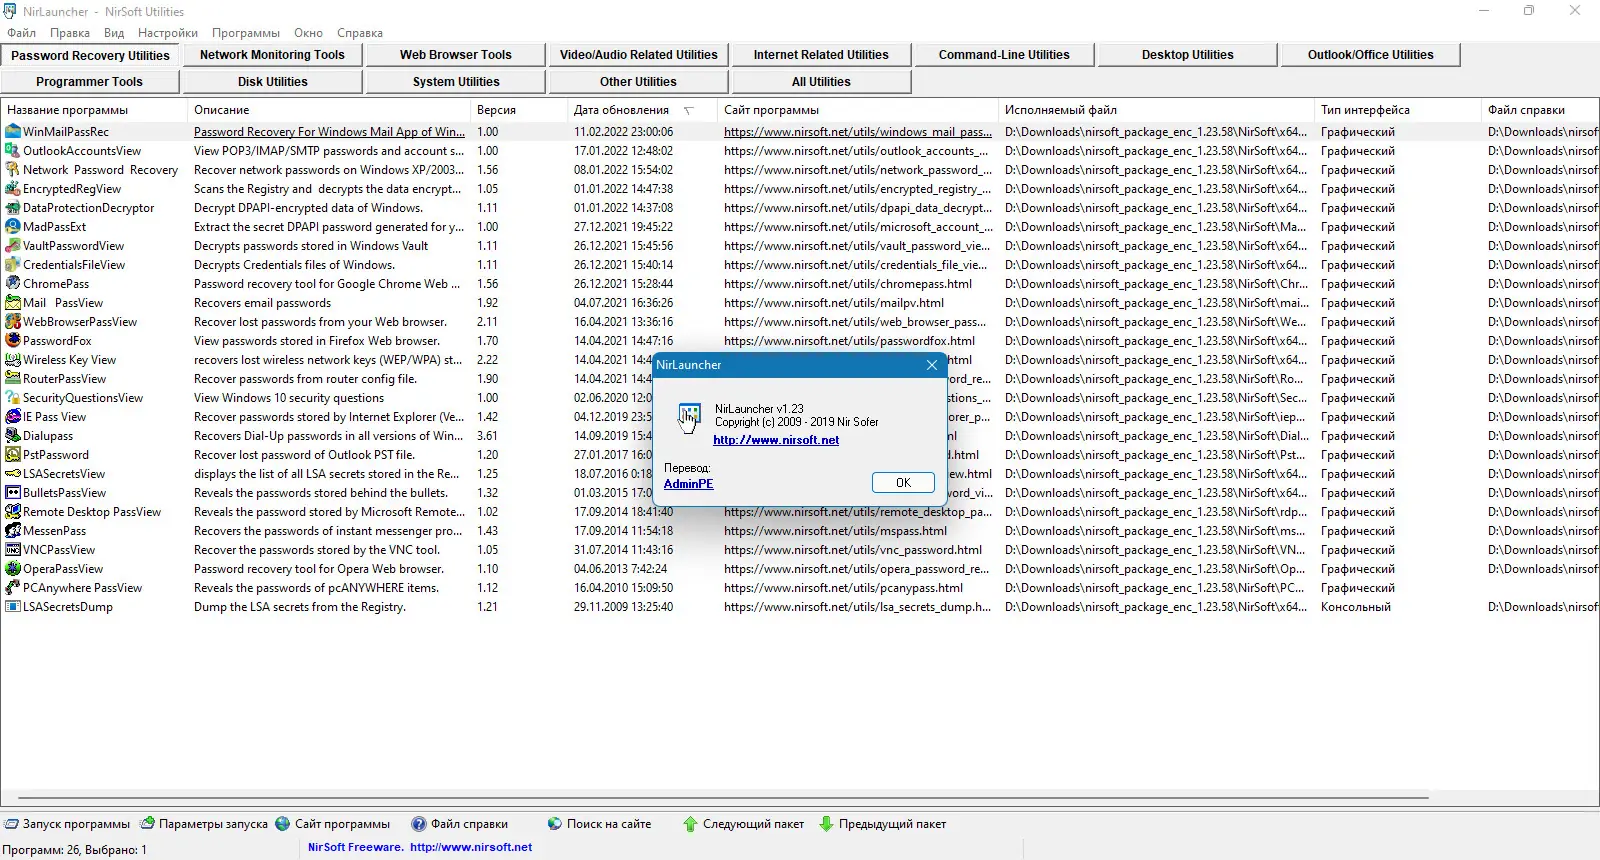1600x860 pixels.
Task: Switch to Network Monitoring Tools tab
Action: point(272,55)
